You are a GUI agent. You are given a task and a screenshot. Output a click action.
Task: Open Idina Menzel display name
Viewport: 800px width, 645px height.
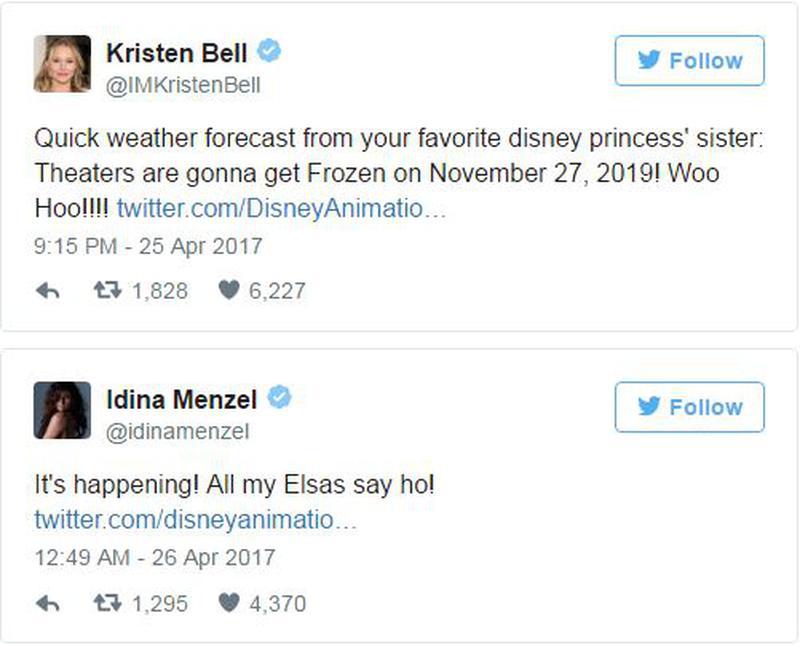[182, 399]
